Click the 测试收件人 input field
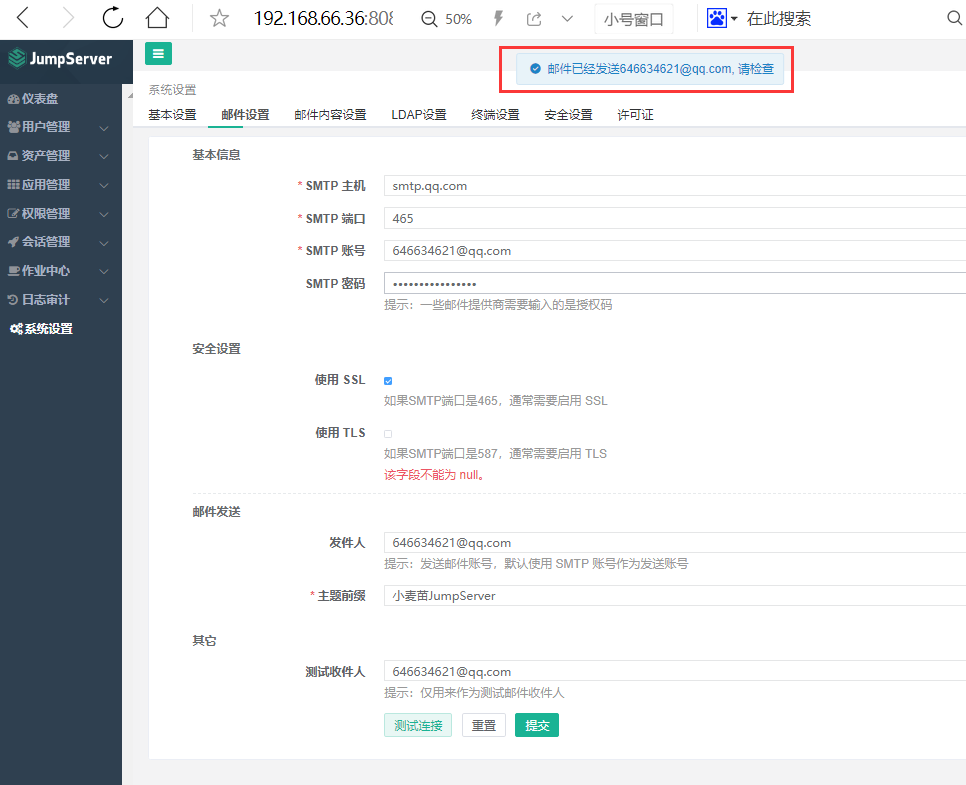Image resolution: width=966 pixels, height=785 pixels. (x=675, y=671)
